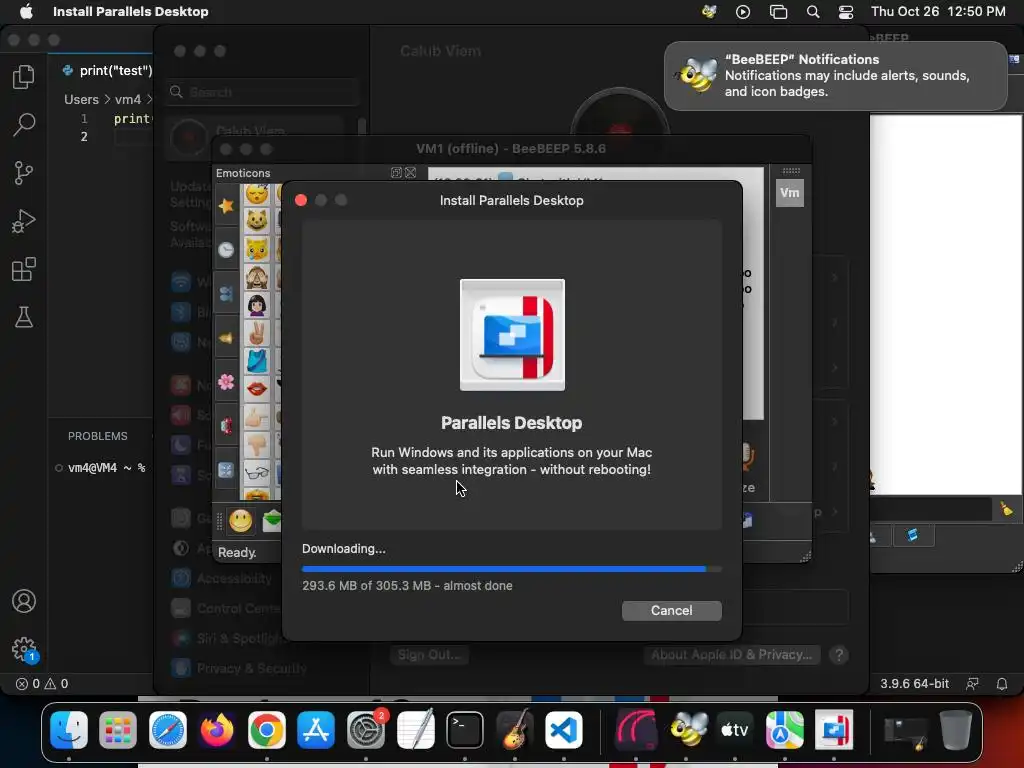Open Finder from the Dock
The height and width of the screenshot is (768, 1024).
click(69, 729)
